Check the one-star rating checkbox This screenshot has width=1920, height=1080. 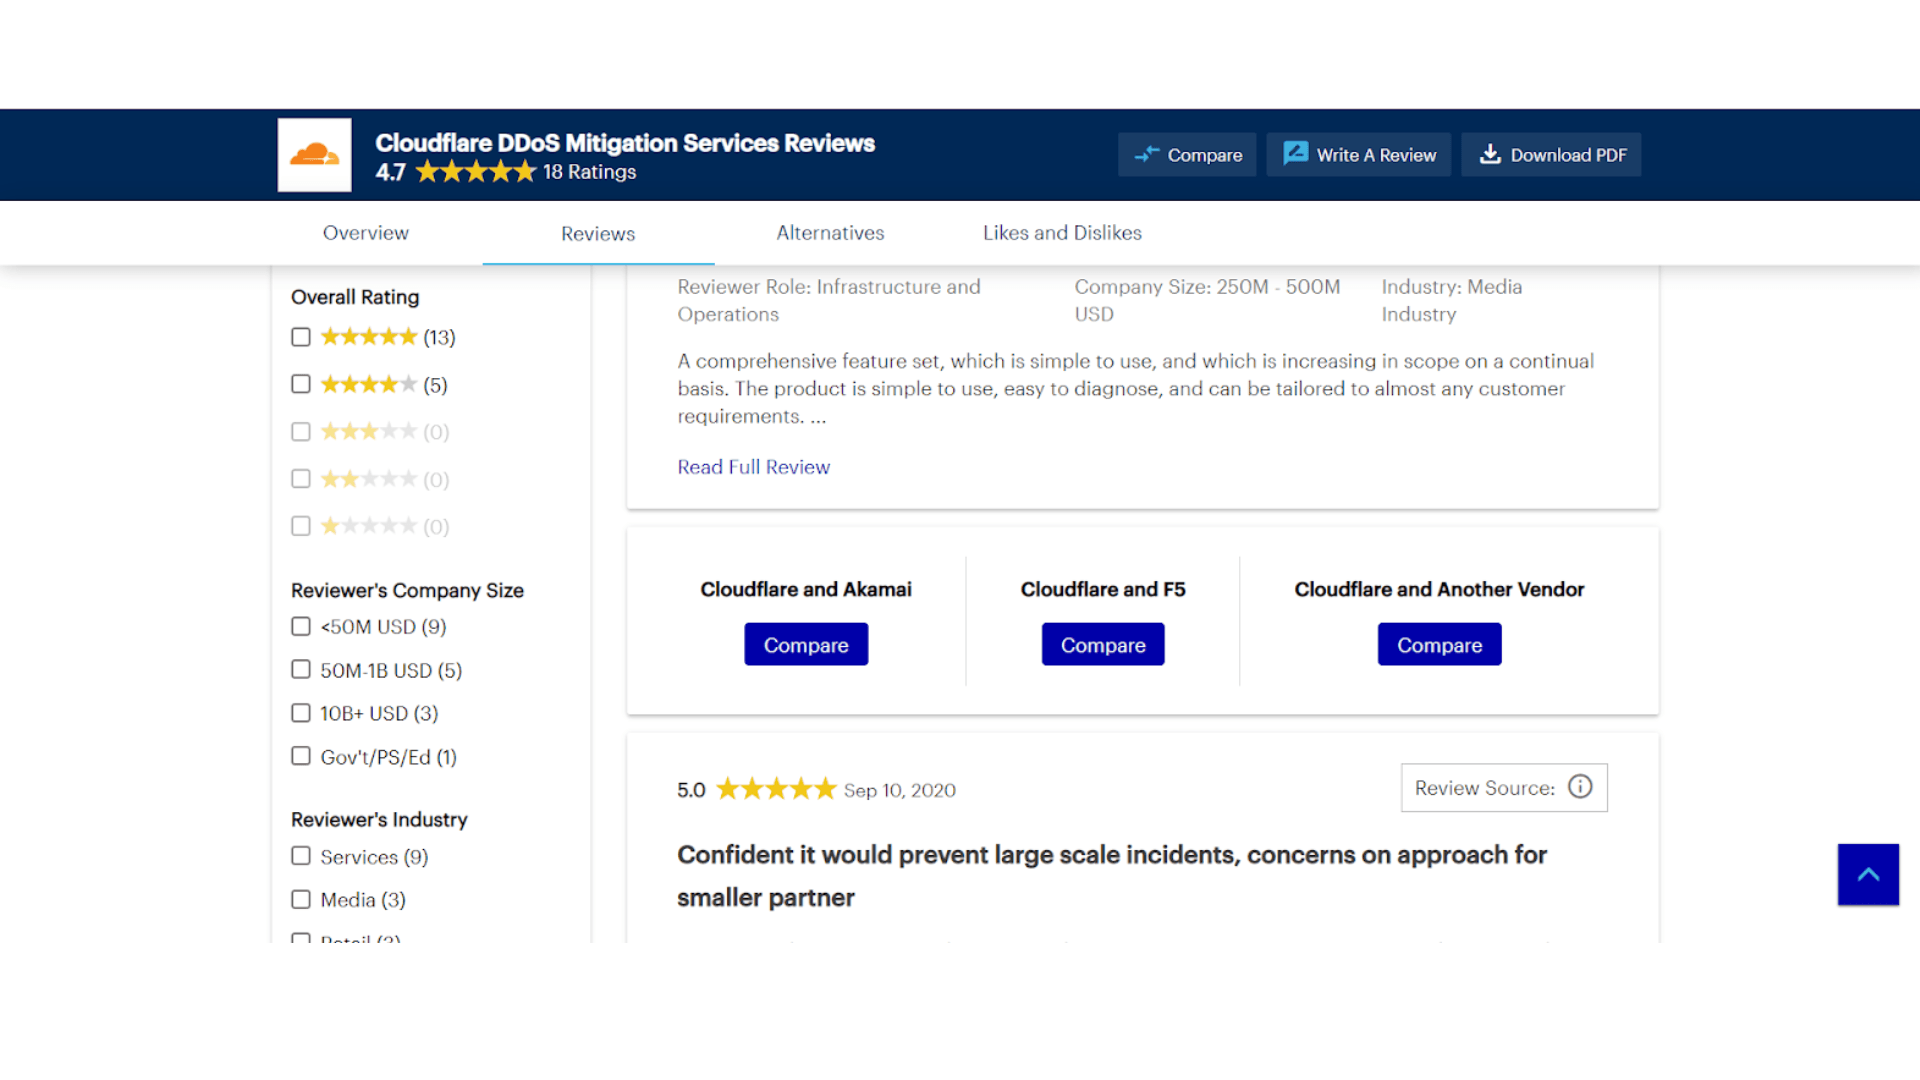[301, 526]
